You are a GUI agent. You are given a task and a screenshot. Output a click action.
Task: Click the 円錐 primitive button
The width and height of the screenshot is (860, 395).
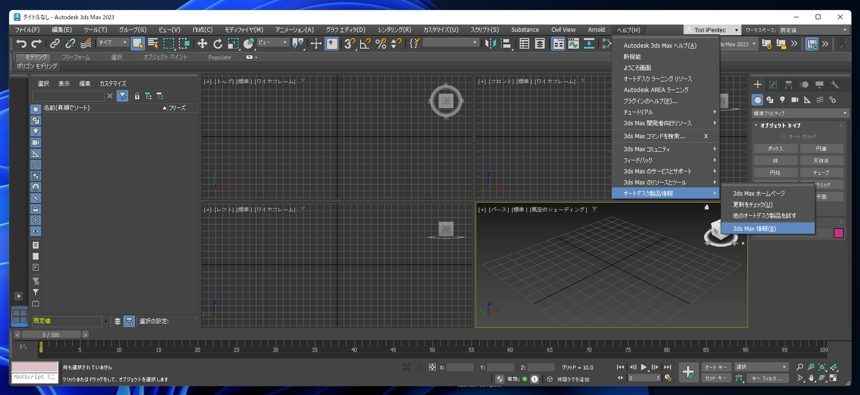(x=822, y=149)
